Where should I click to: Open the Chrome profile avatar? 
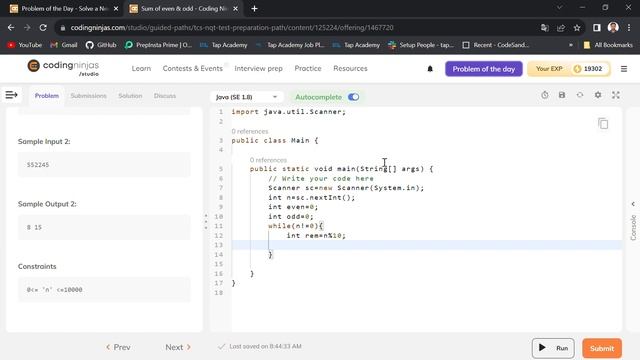pos(613,27)
